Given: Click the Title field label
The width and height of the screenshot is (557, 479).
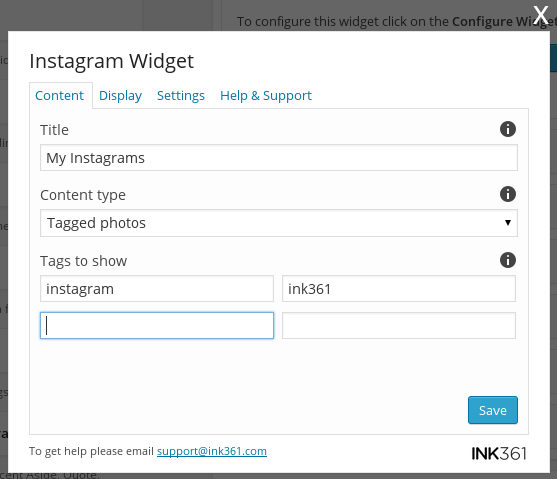Looking at the screenshot, I should 54,130.
